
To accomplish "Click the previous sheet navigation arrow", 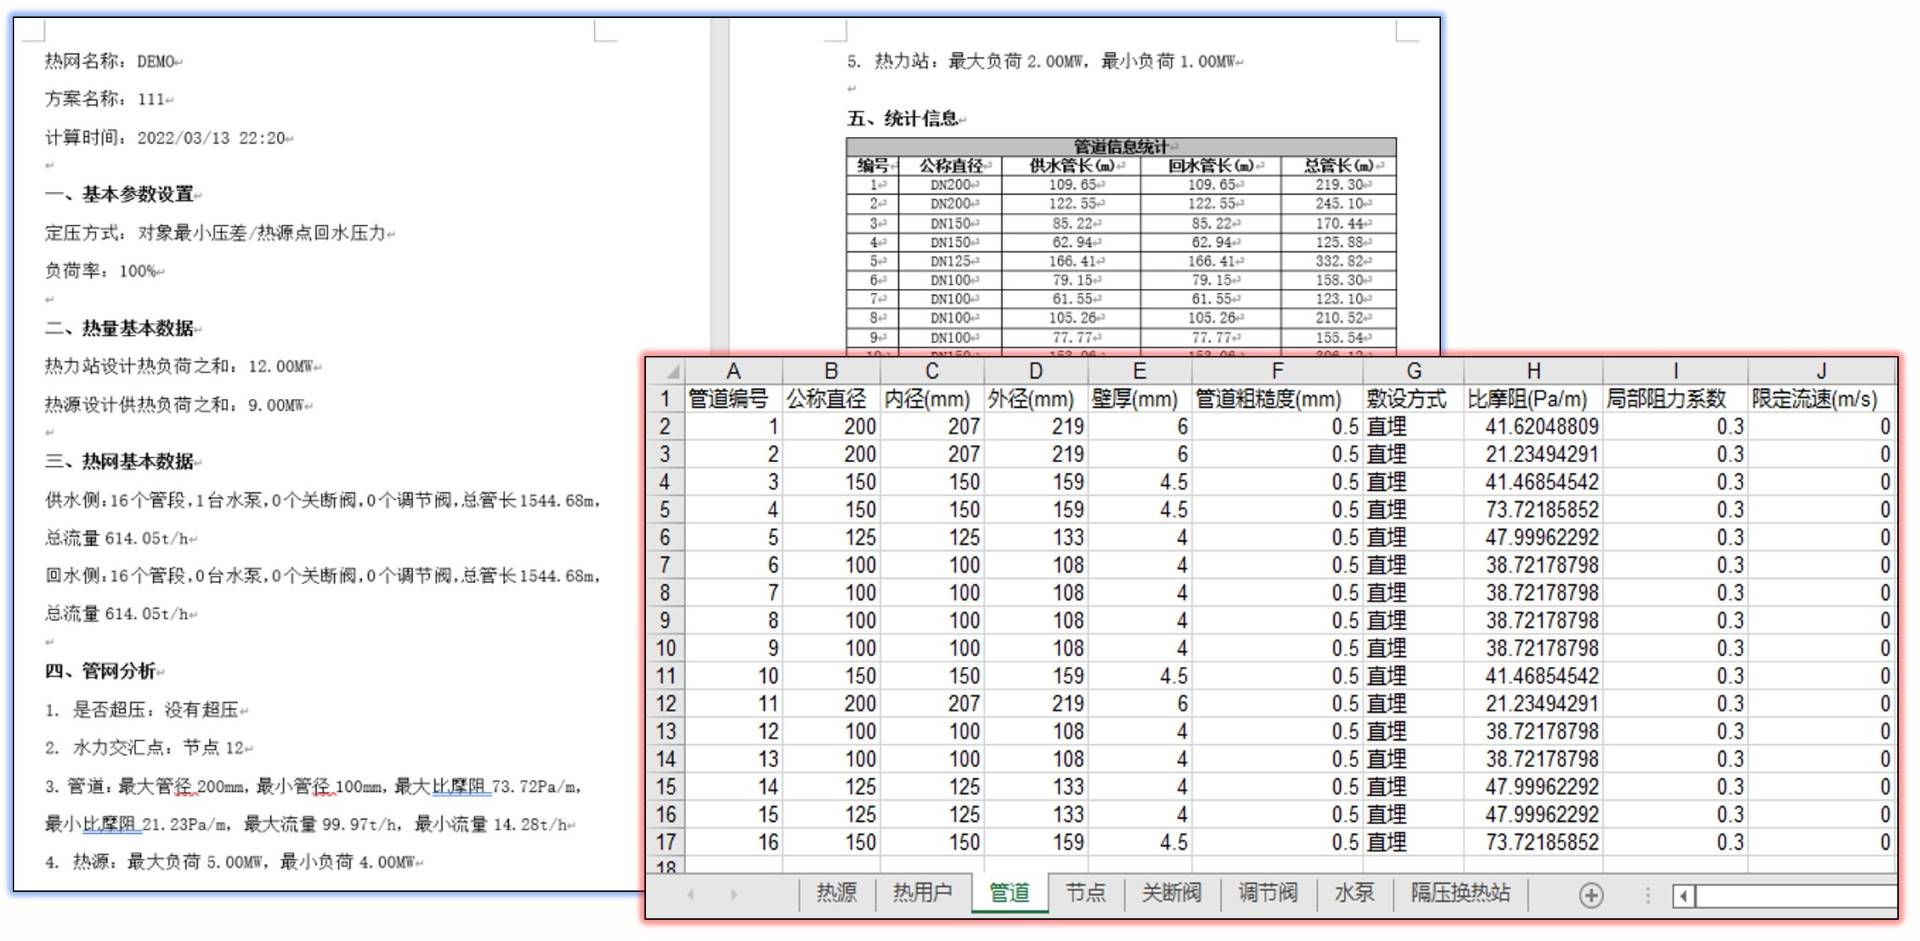I will point(691,895).
